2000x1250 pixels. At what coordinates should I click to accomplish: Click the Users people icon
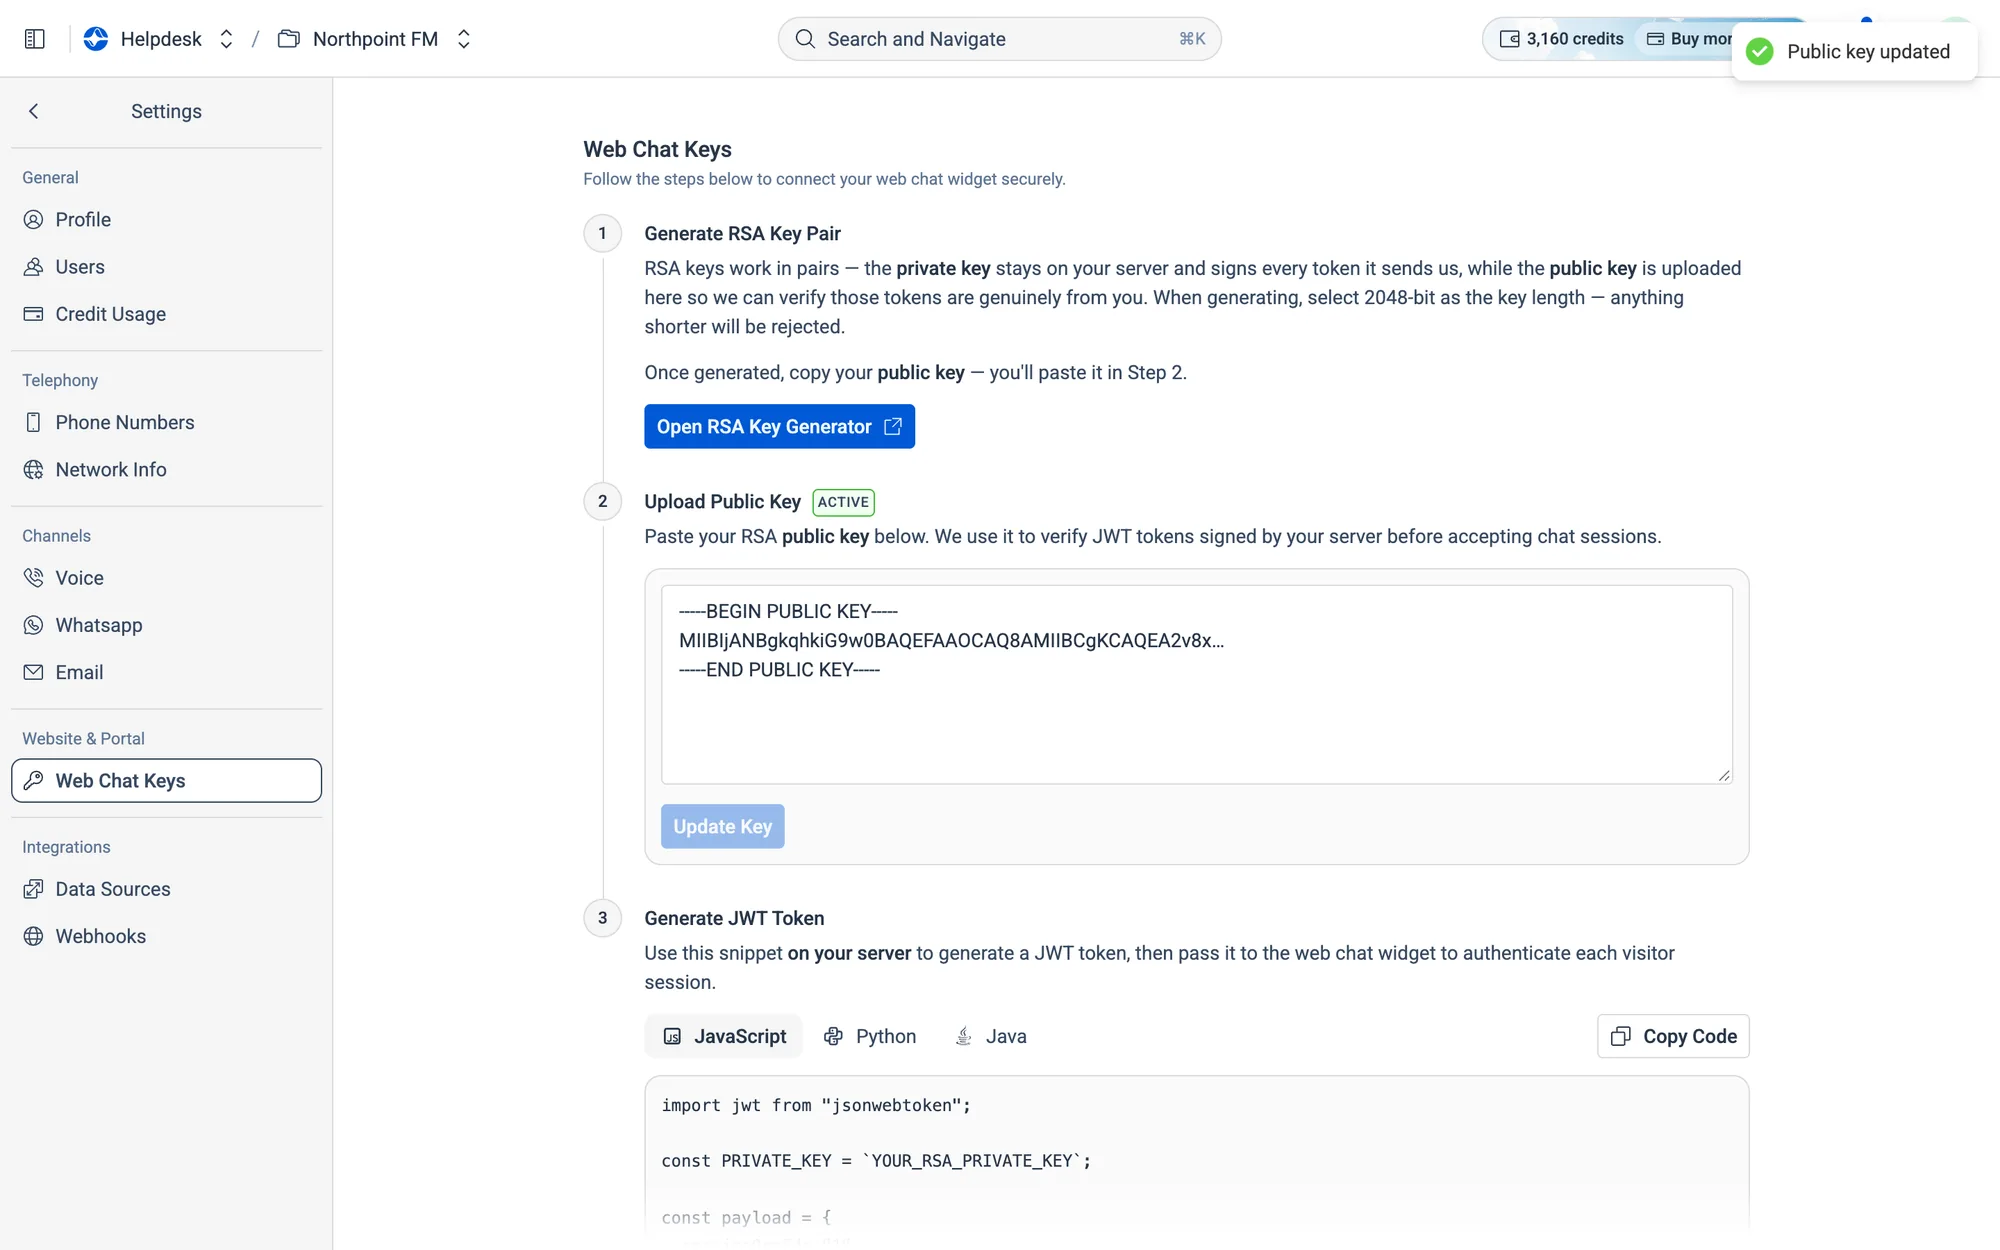(x=33, y=267)
